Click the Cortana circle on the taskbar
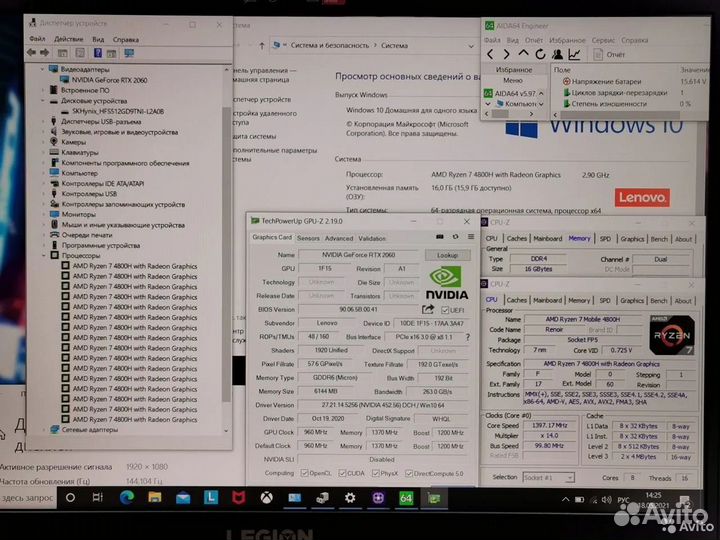The image size is (720, 540). [x=70, y=497]
